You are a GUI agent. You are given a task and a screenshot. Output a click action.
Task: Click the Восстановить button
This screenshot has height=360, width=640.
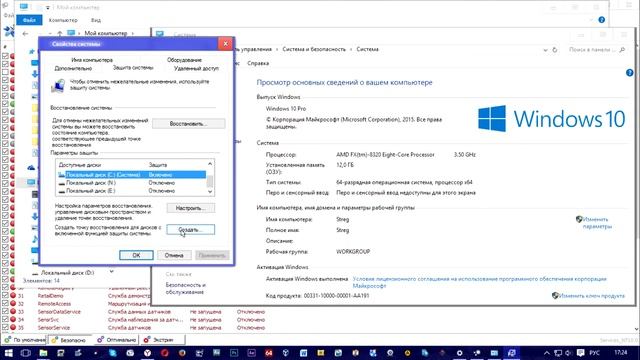[189, 124]
